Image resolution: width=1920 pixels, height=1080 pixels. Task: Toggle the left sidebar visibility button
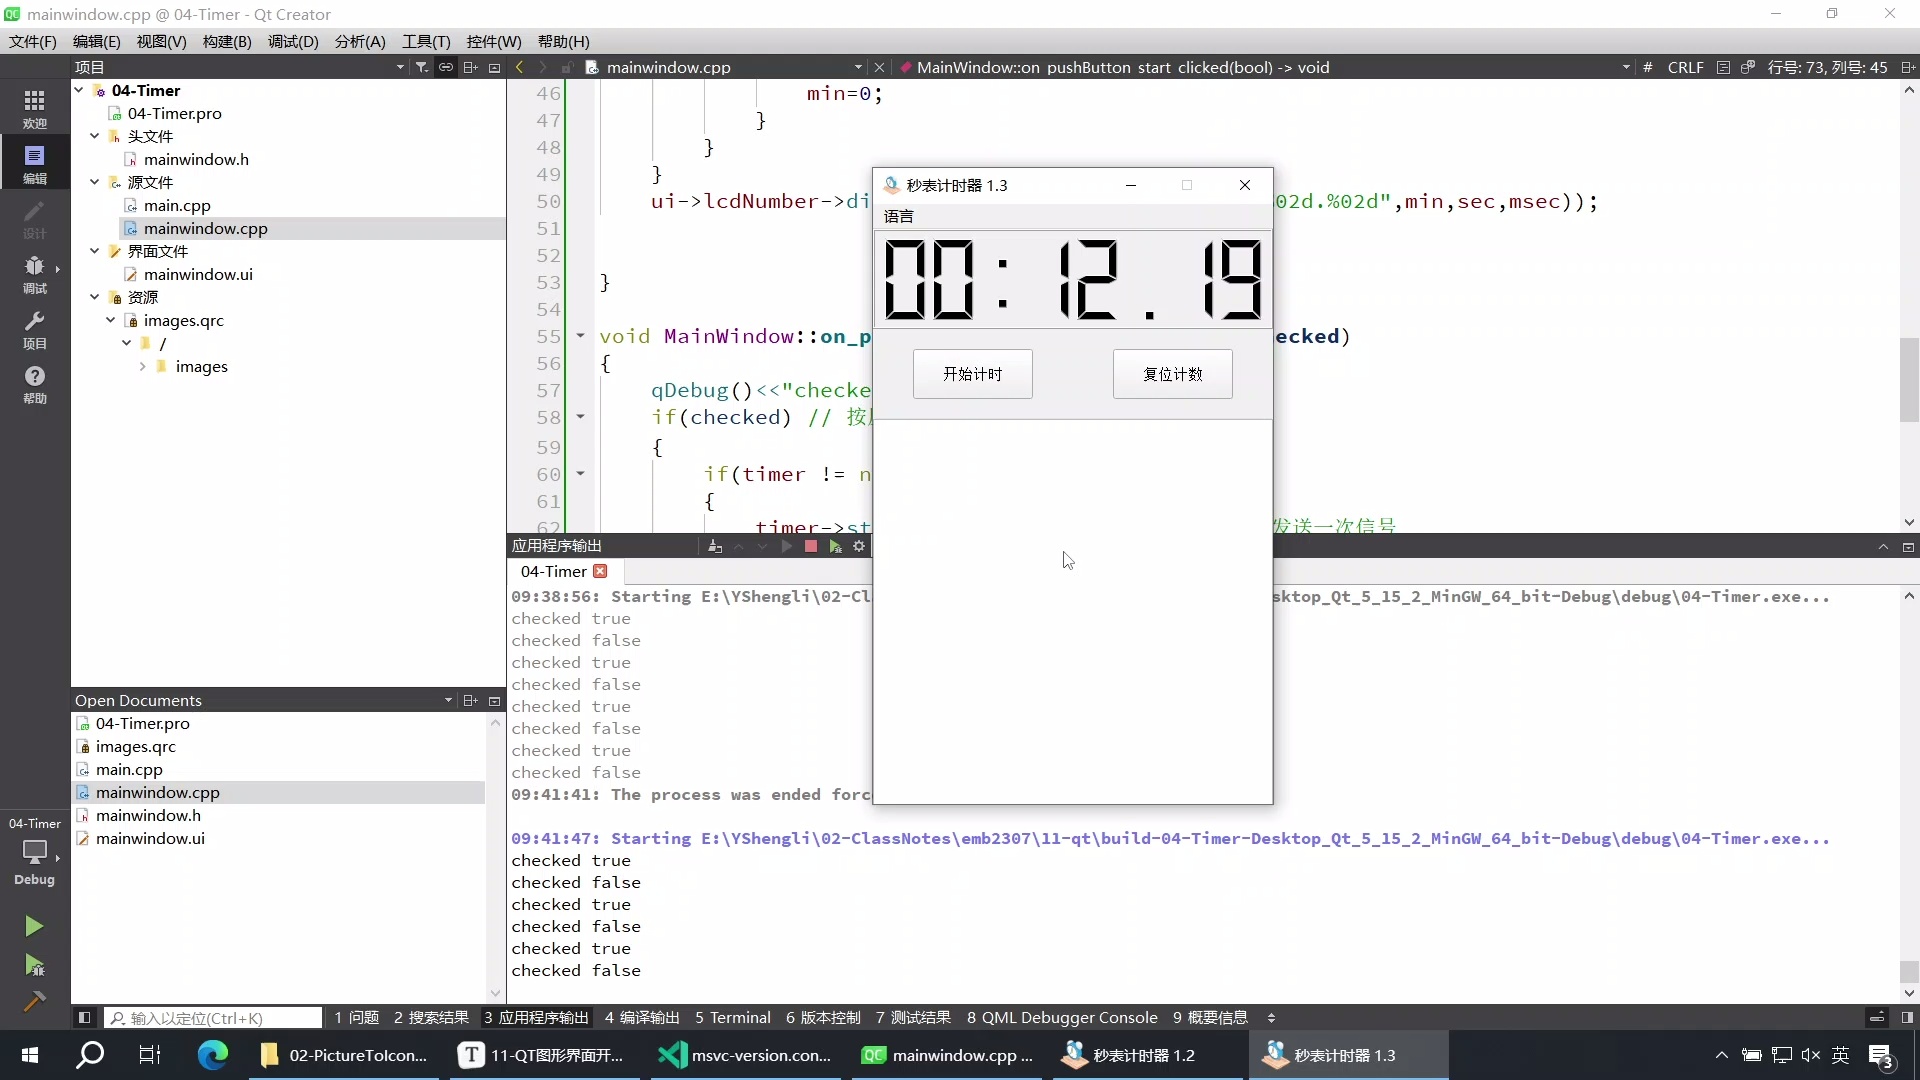pos(84,1018)
